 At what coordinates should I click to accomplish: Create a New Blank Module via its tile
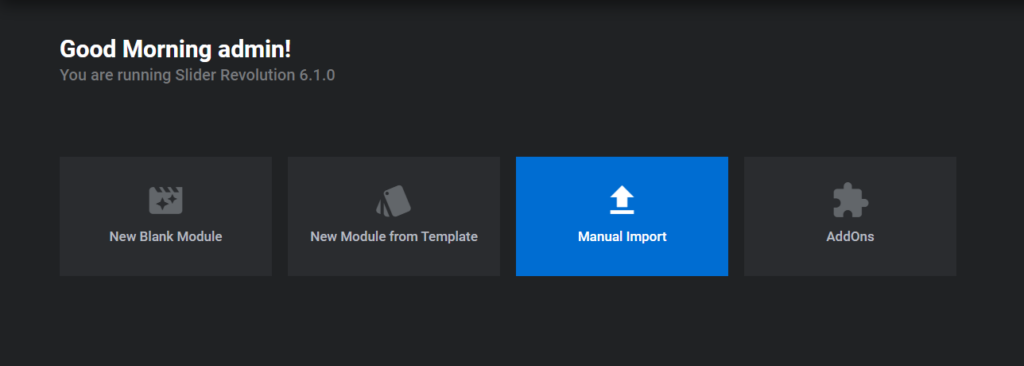[166, 216]
